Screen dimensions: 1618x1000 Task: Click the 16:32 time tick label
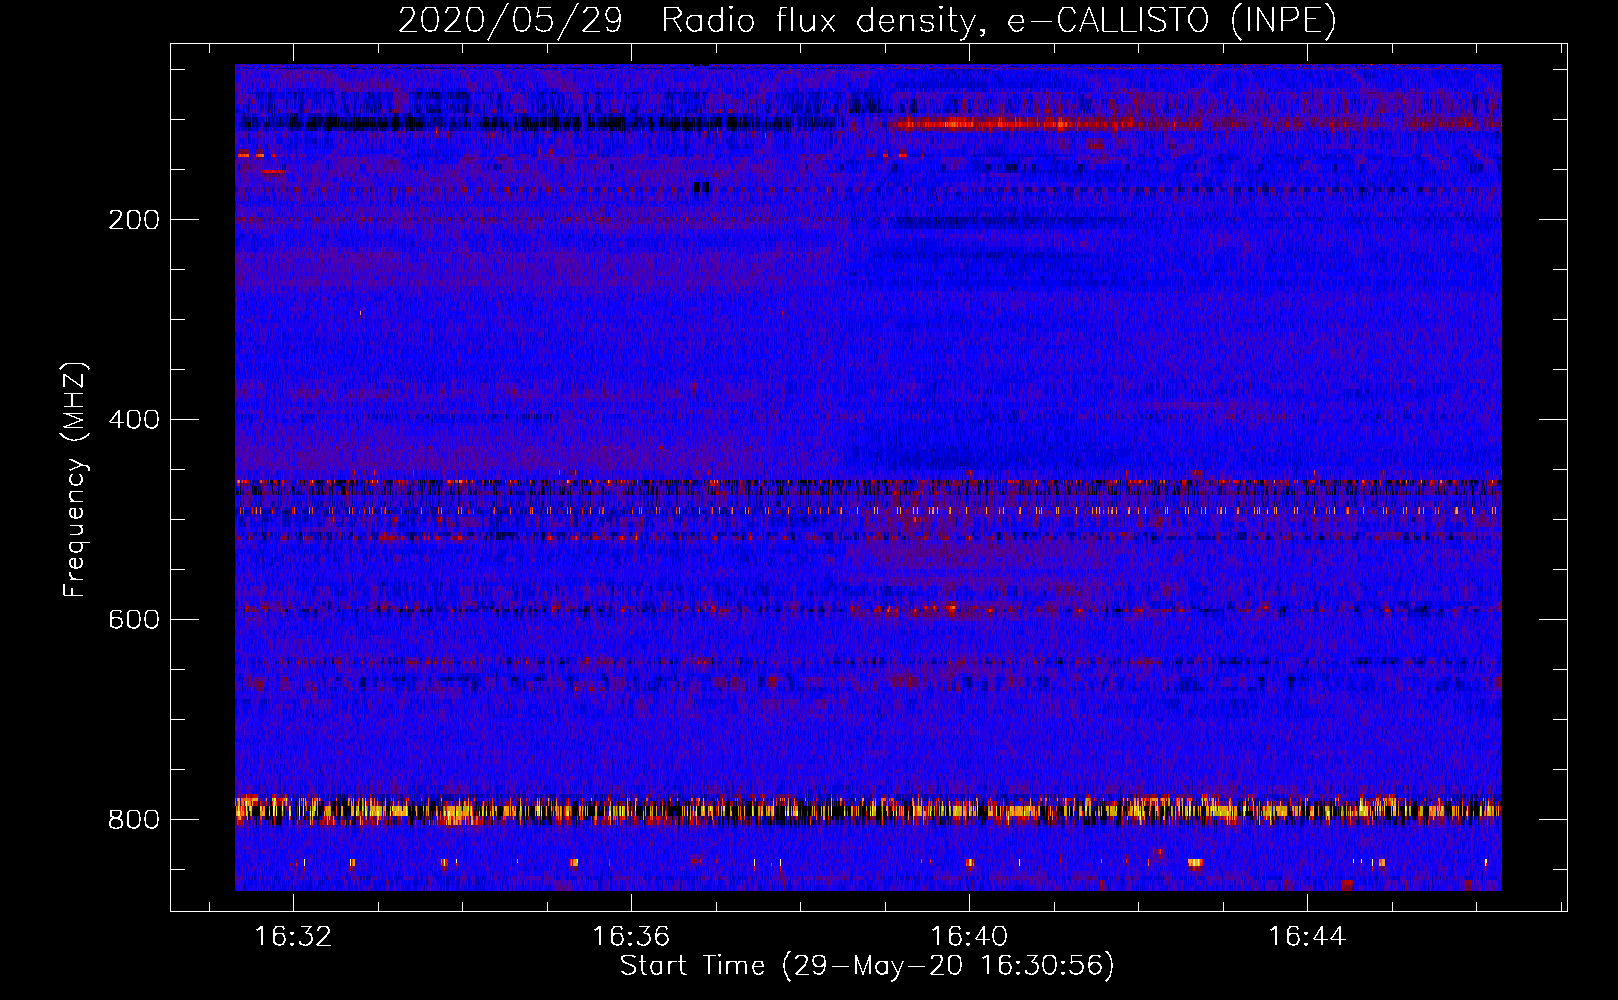pyautogui.click(x=293, y=937)
